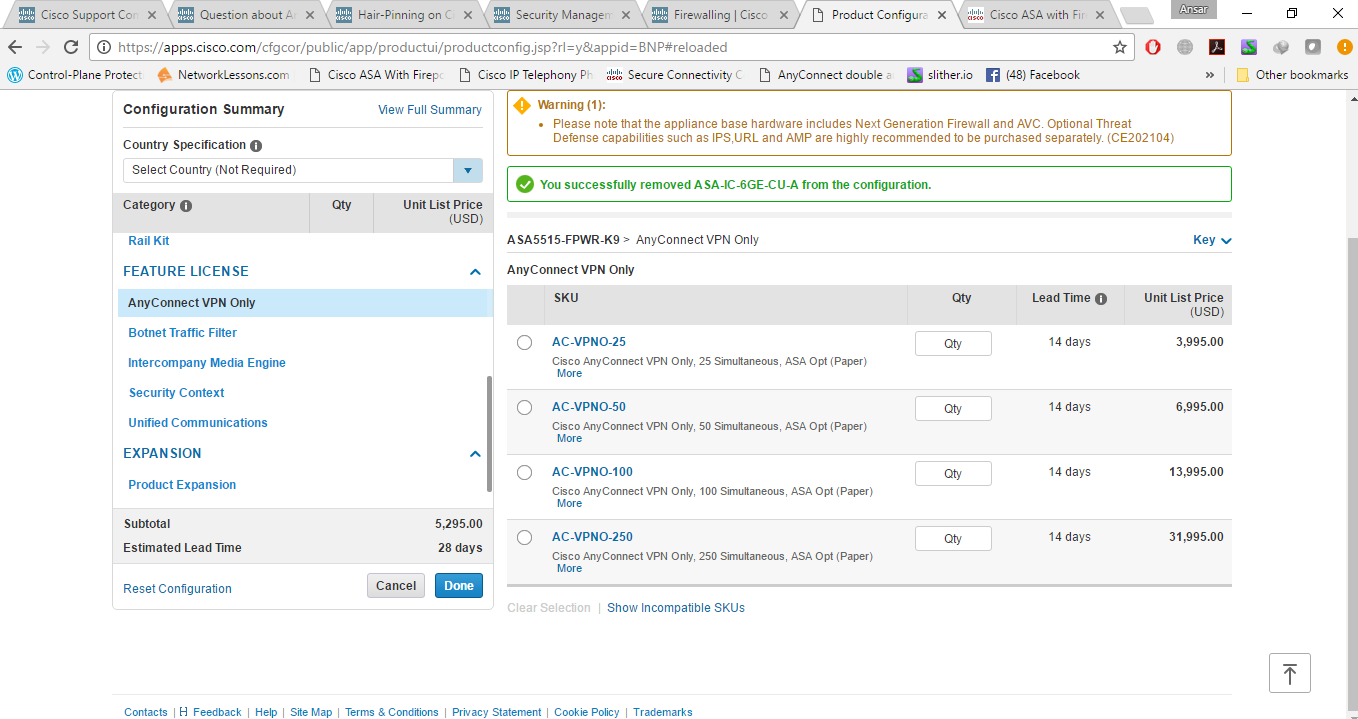
Task: Open the Unified Communications category
Action: (198, 423)
